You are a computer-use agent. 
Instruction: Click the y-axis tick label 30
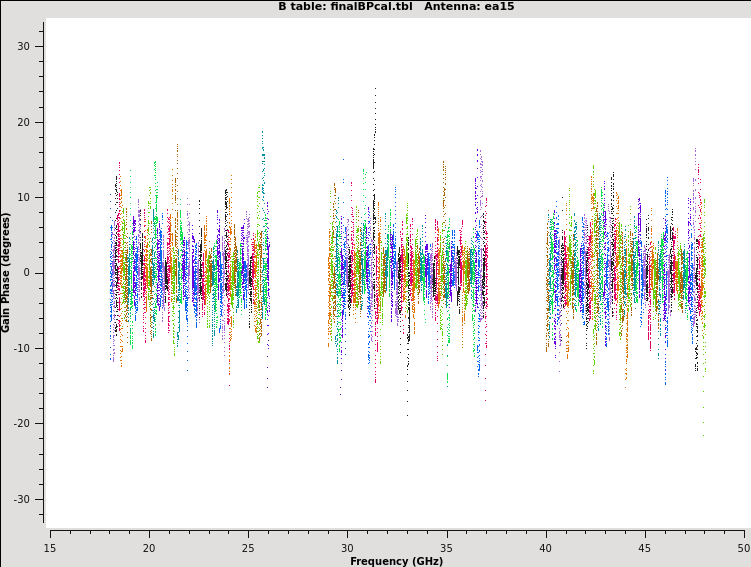tap(24, 47)
